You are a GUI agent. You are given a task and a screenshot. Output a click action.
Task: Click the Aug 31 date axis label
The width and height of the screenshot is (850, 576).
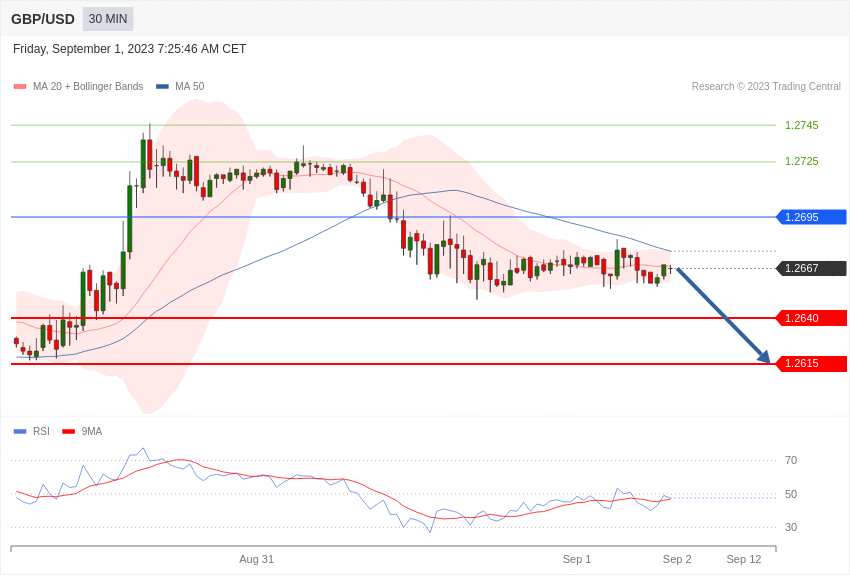[256, 560]
